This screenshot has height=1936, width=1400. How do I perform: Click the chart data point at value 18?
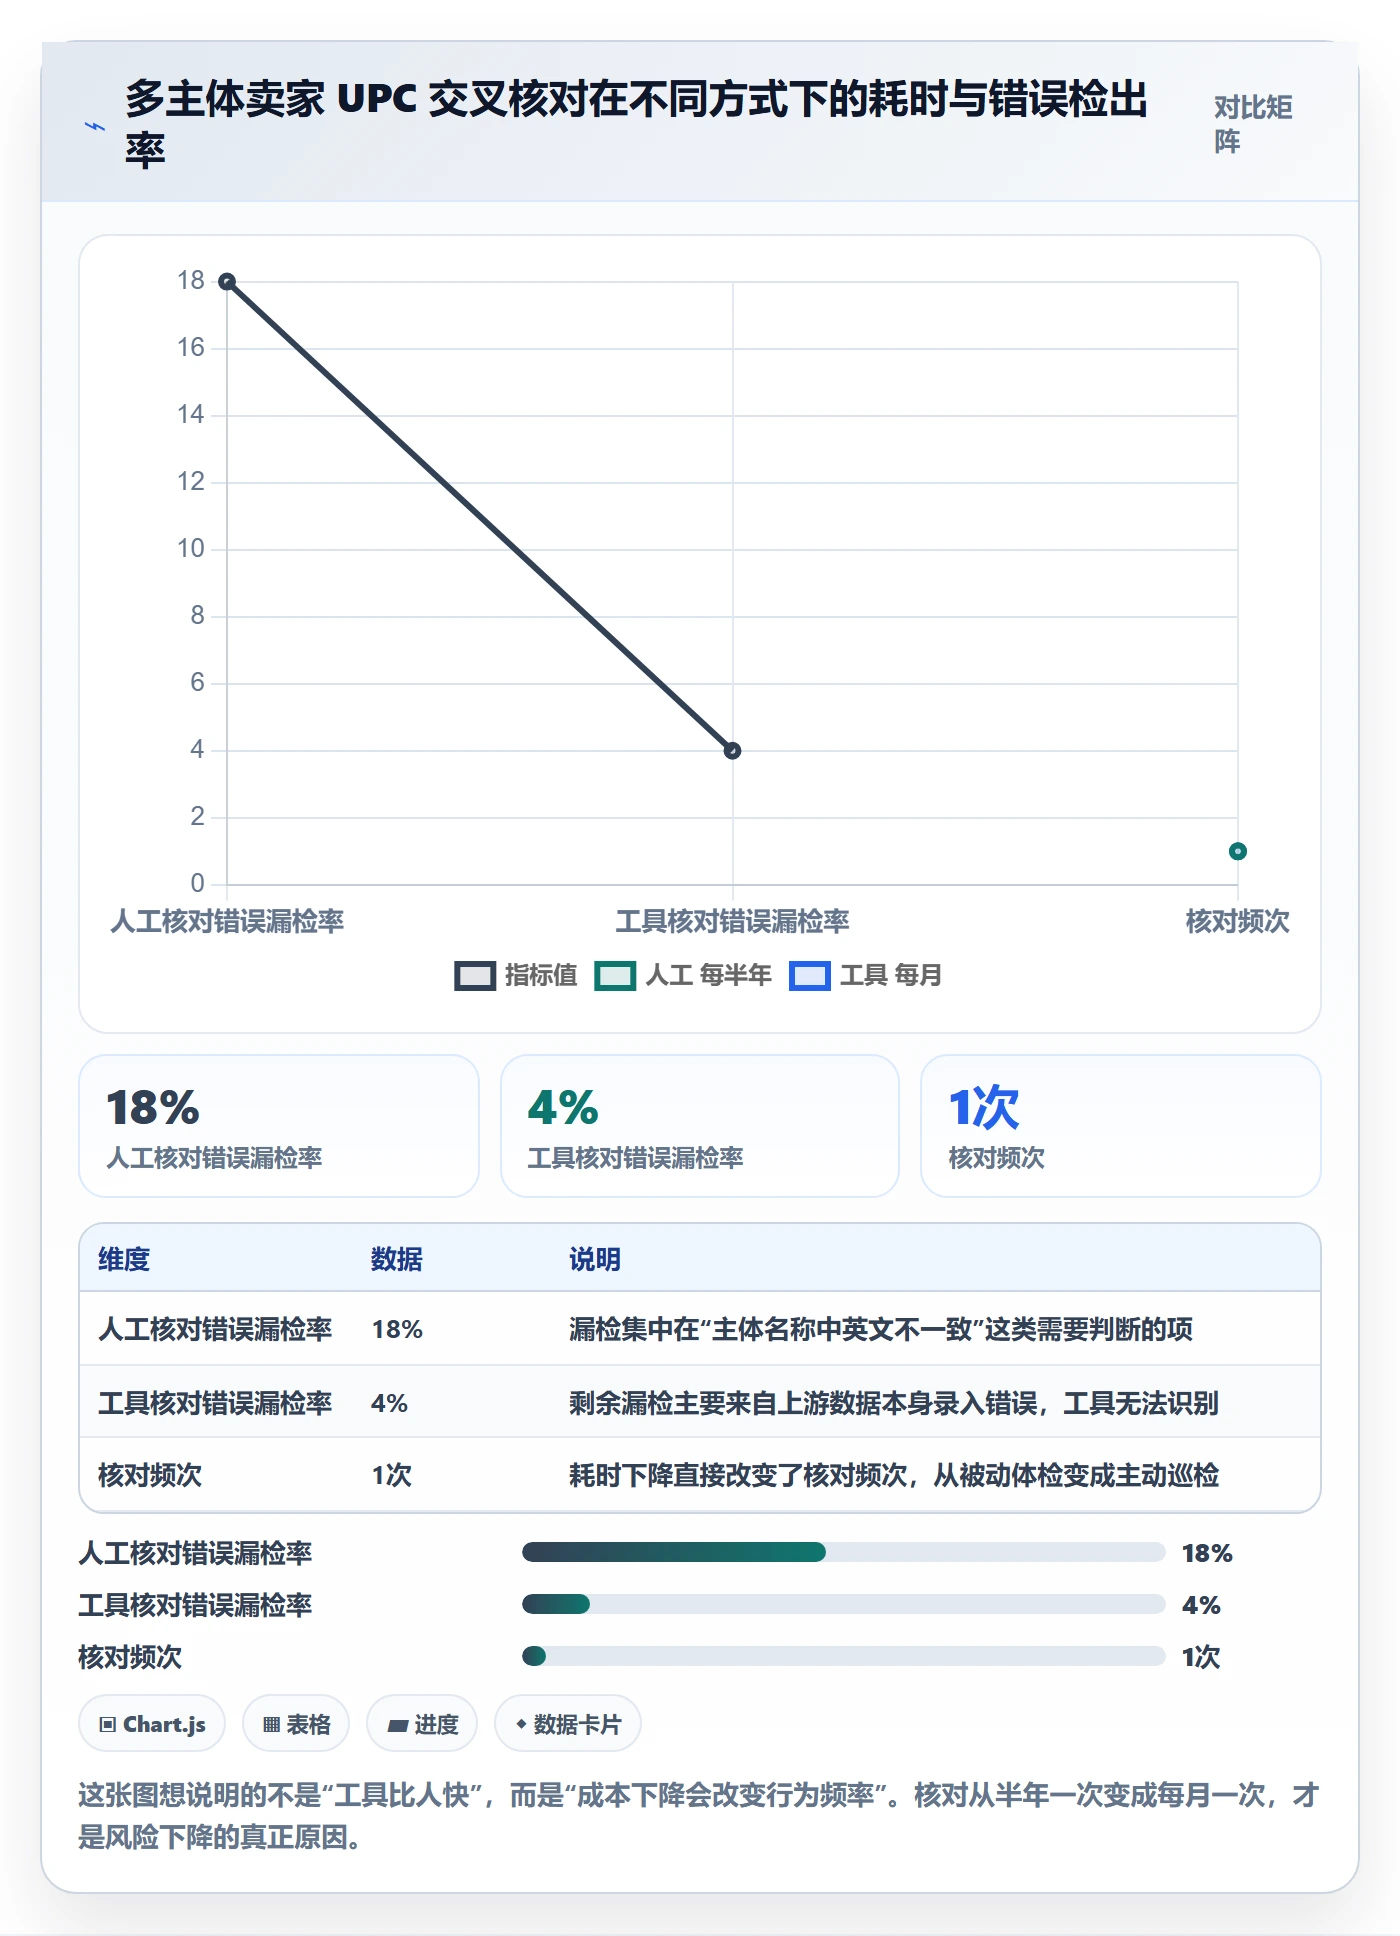pyautogui.click(x=227, y=282)
